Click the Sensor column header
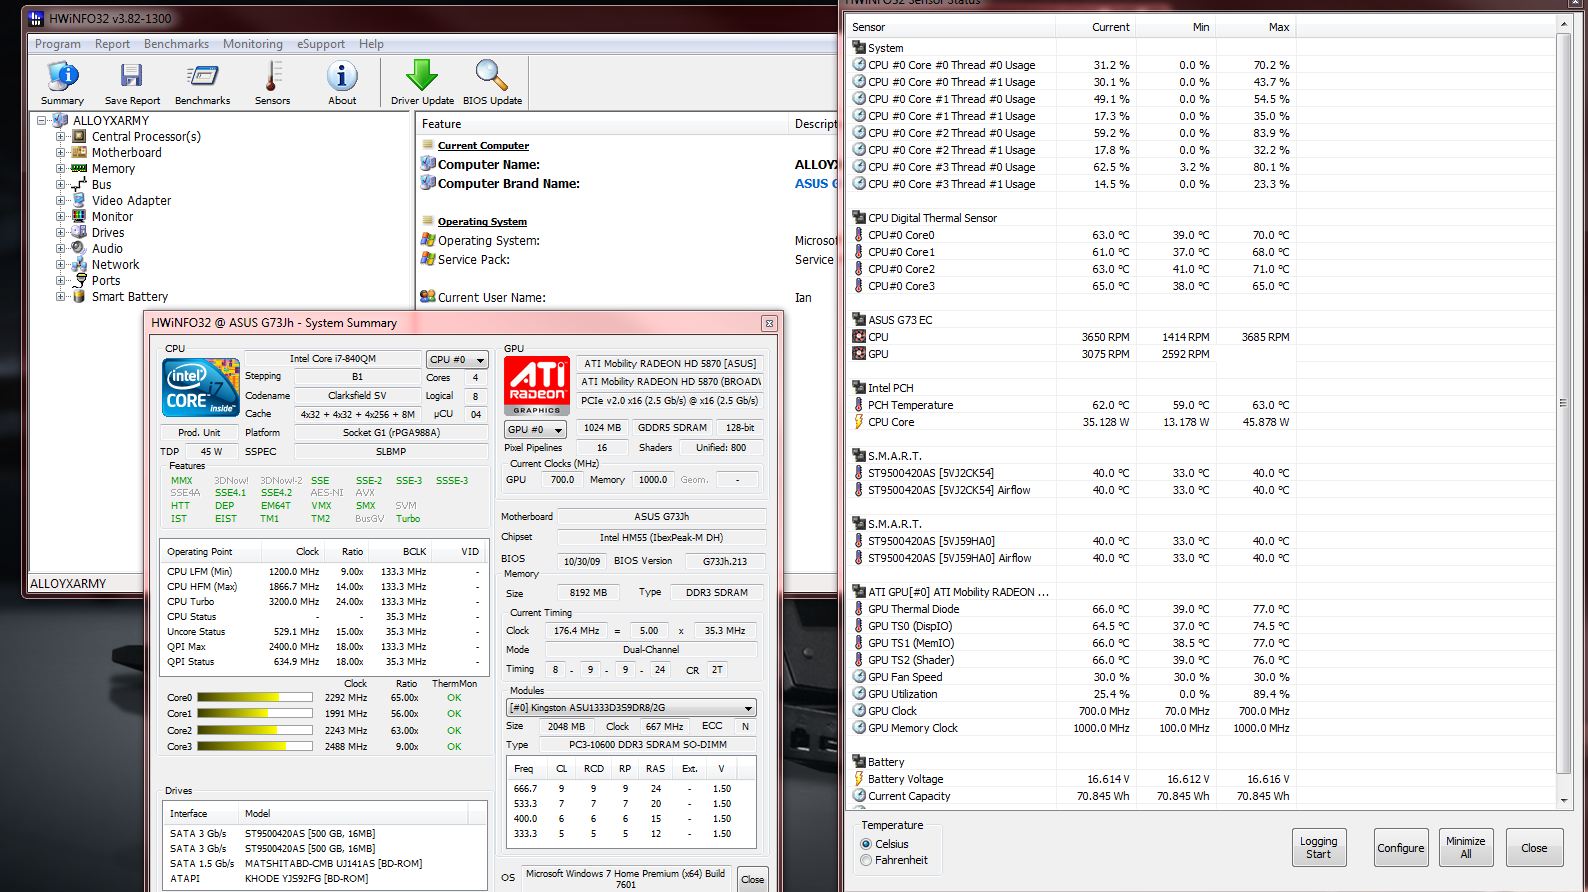The height and width of the screenshot is (892, 1588). pos(951,27)
